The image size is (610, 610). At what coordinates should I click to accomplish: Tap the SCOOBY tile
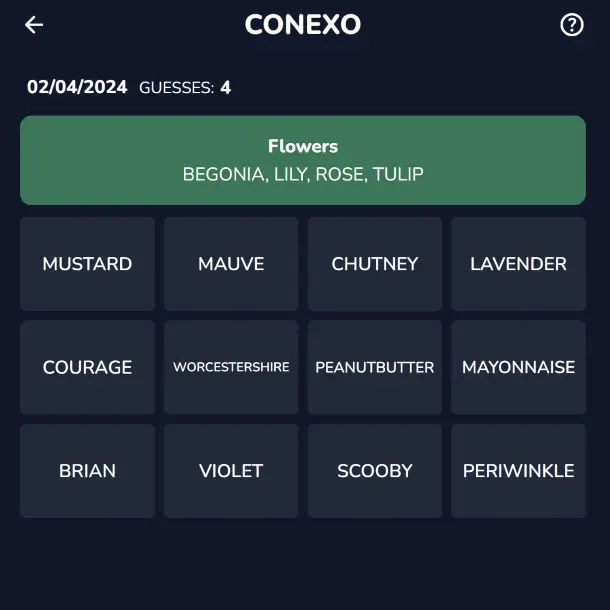point(375,471)
